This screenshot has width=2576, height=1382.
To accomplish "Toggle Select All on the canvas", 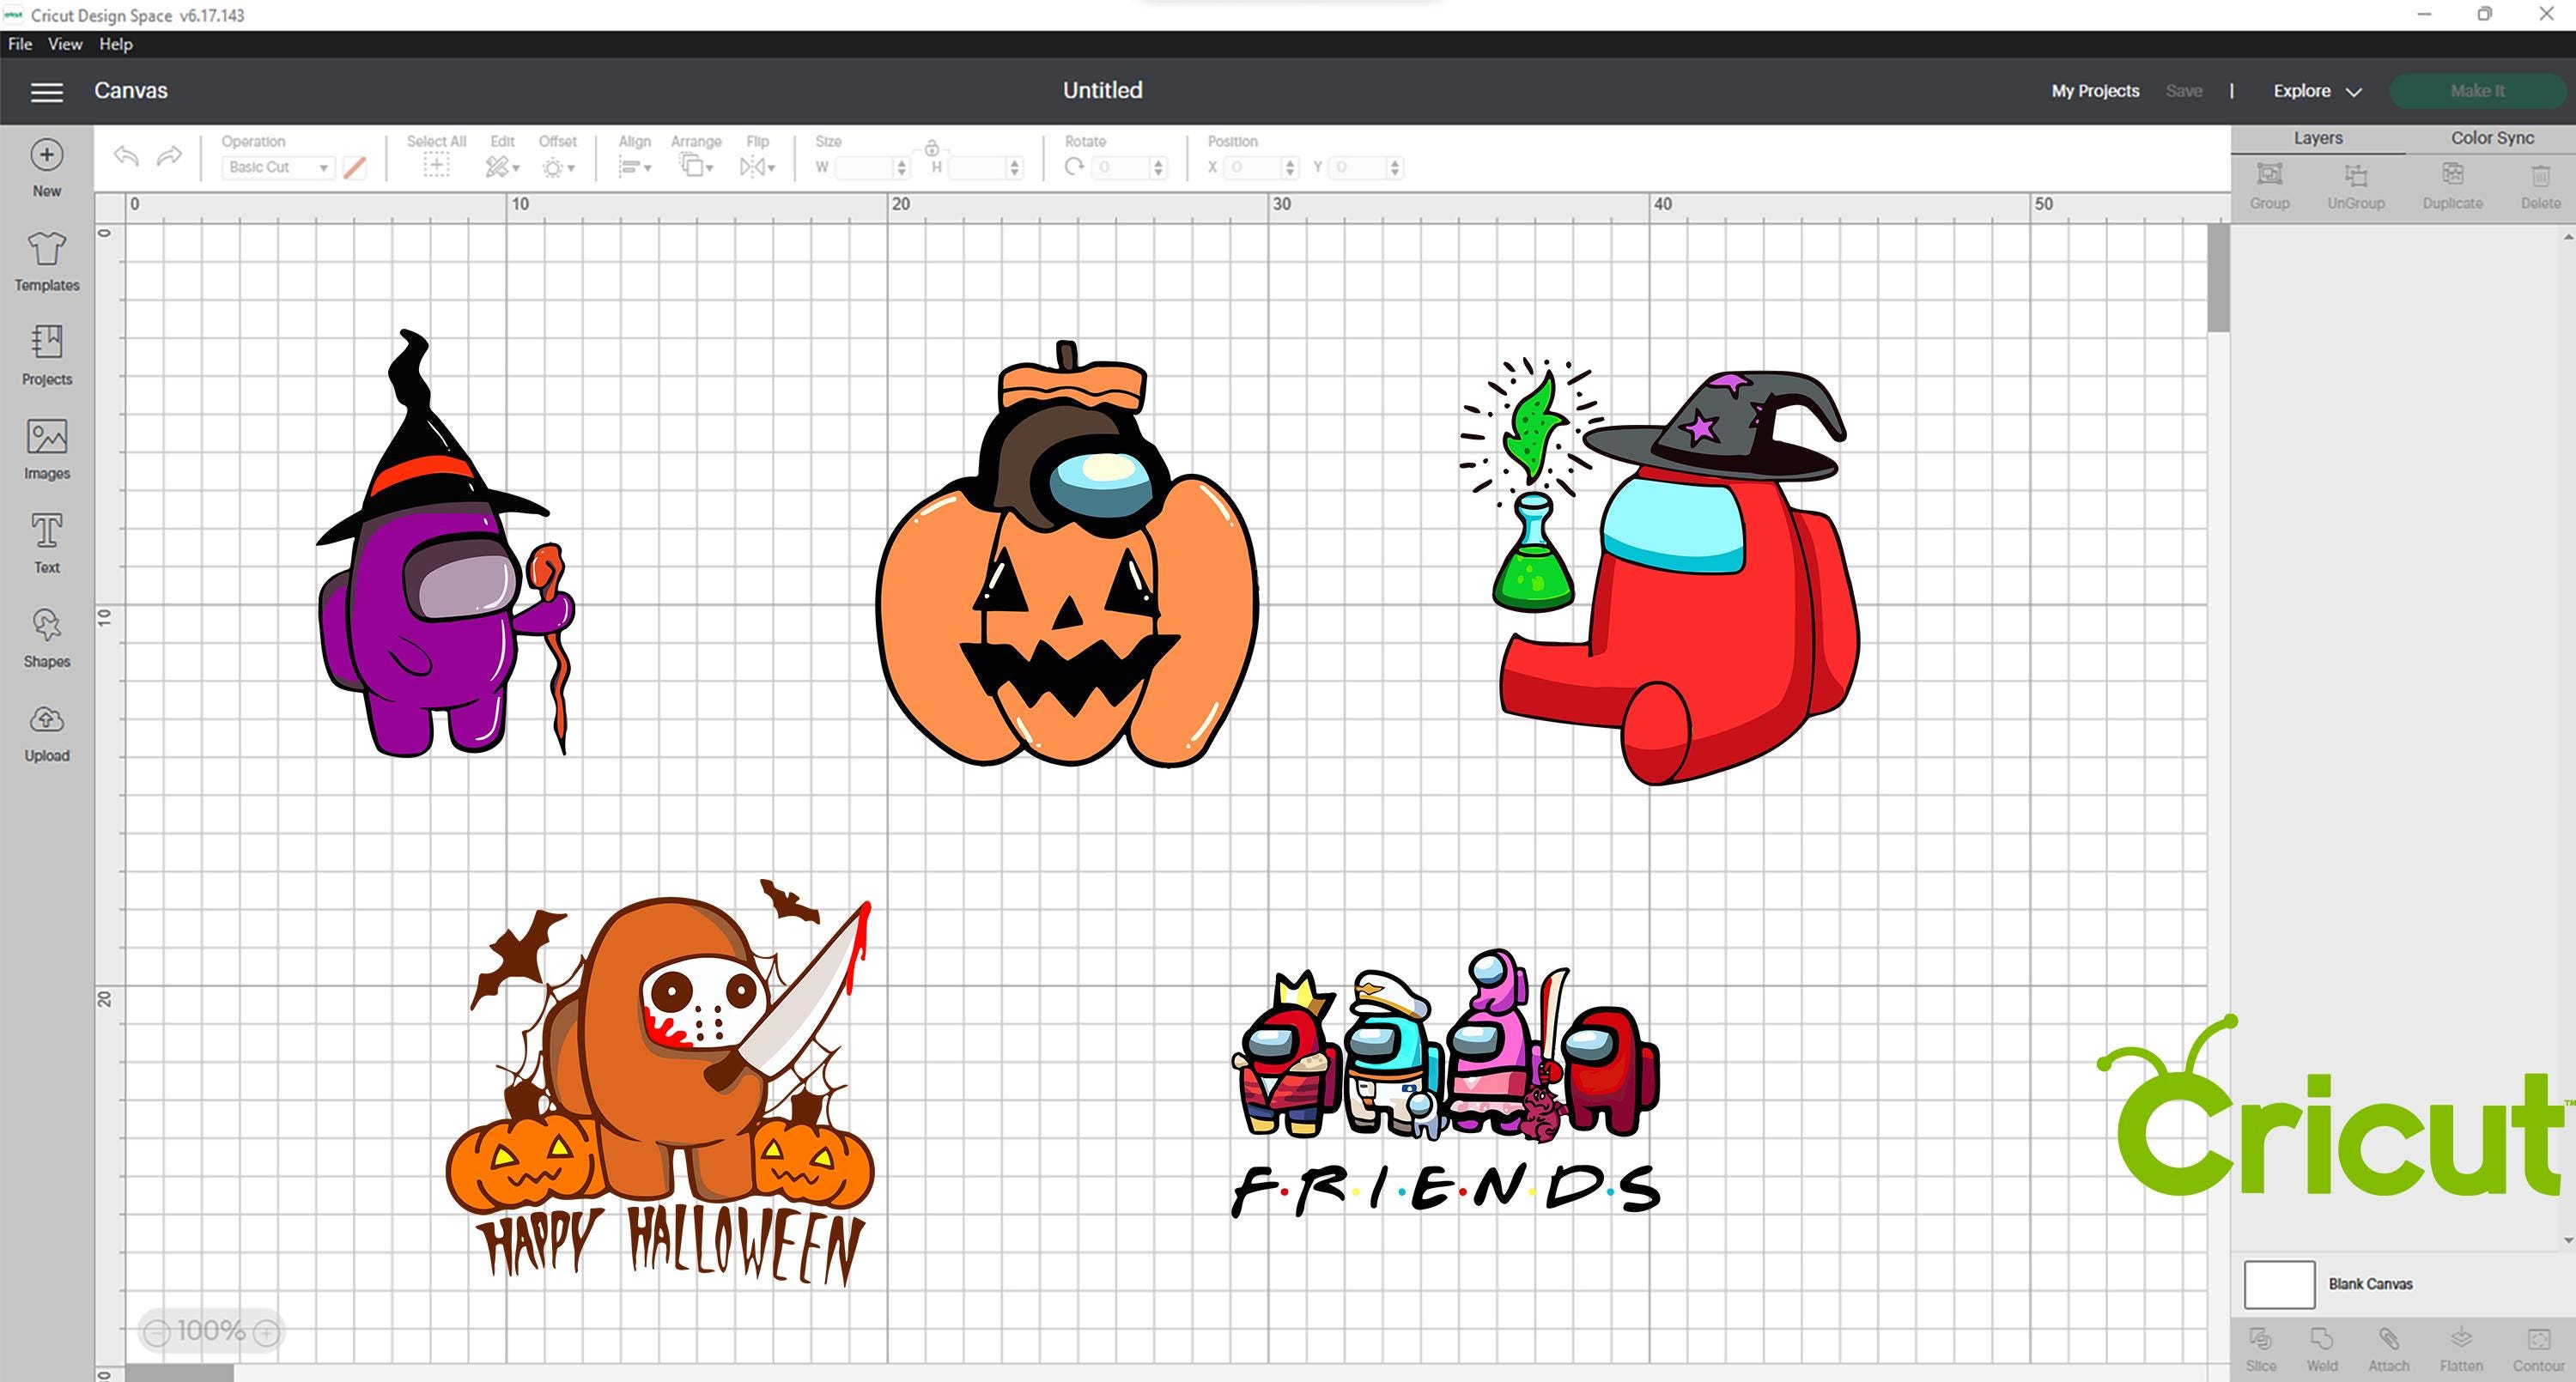I will tap(436, 166).
